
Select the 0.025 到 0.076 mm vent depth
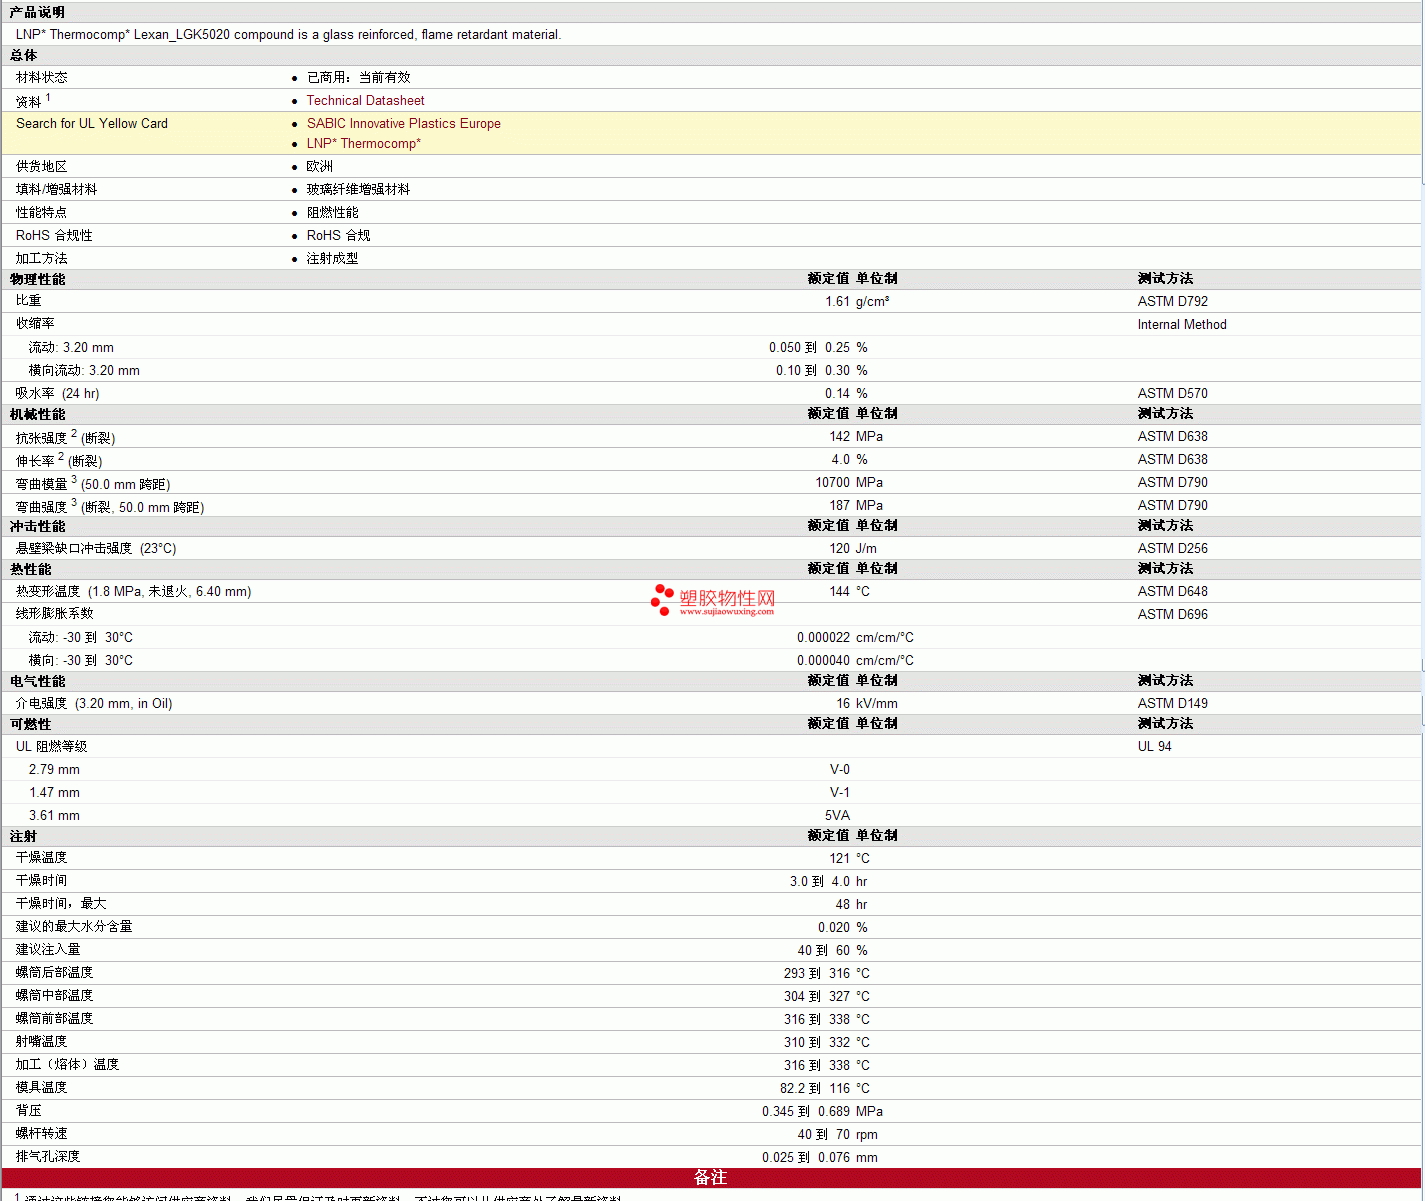(x=820, y=1158)
